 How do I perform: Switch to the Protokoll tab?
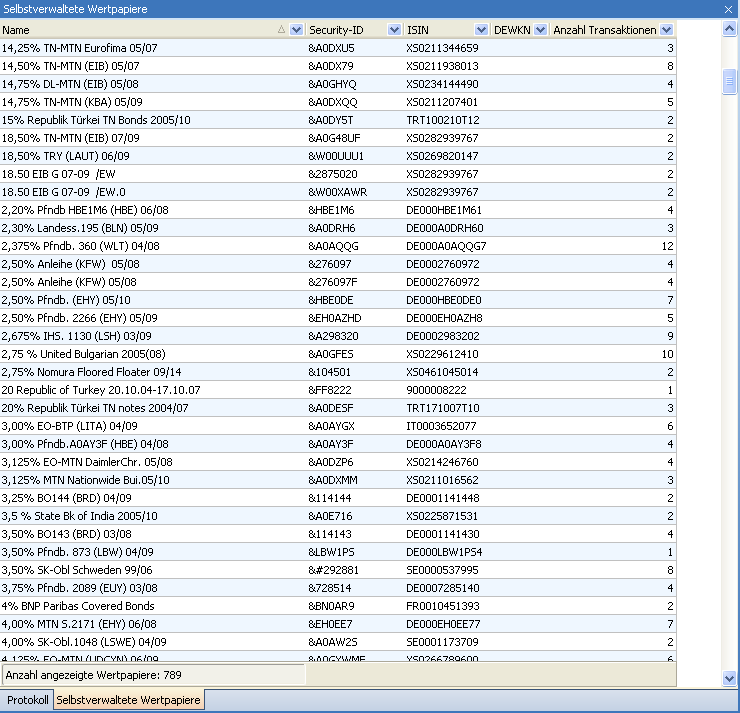click(27, 700)
